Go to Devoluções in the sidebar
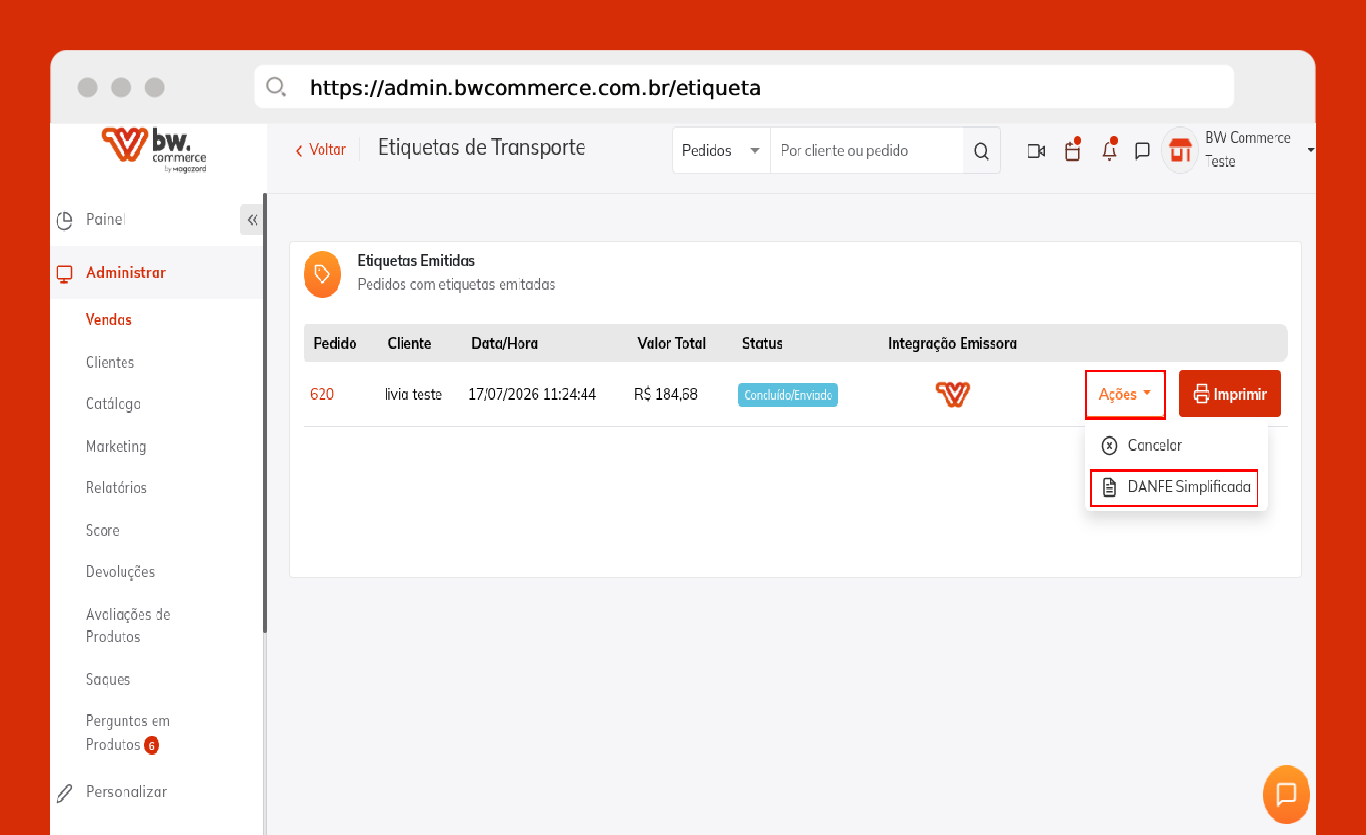 click(x=120, y=572)
